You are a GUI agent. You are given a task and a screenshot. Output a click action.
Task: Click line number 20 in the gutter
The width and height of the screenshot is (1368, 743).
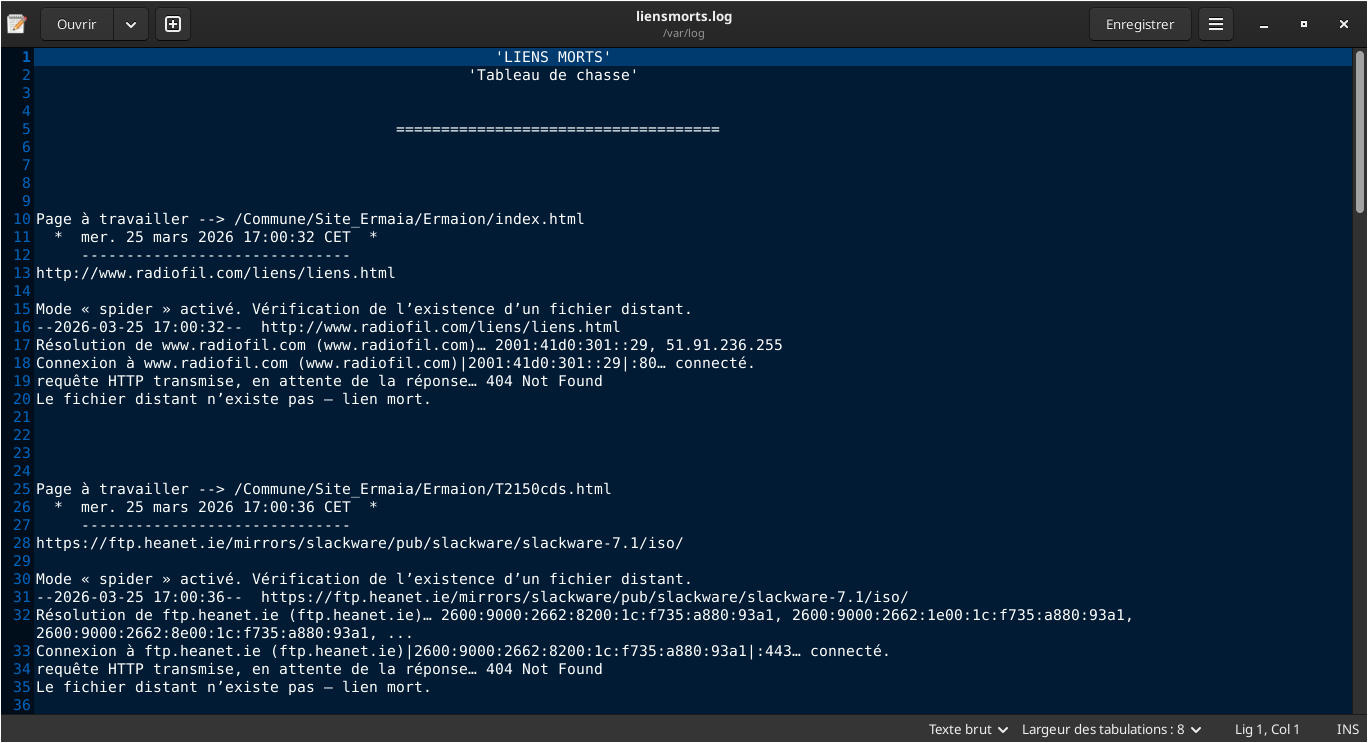point(22,399)
